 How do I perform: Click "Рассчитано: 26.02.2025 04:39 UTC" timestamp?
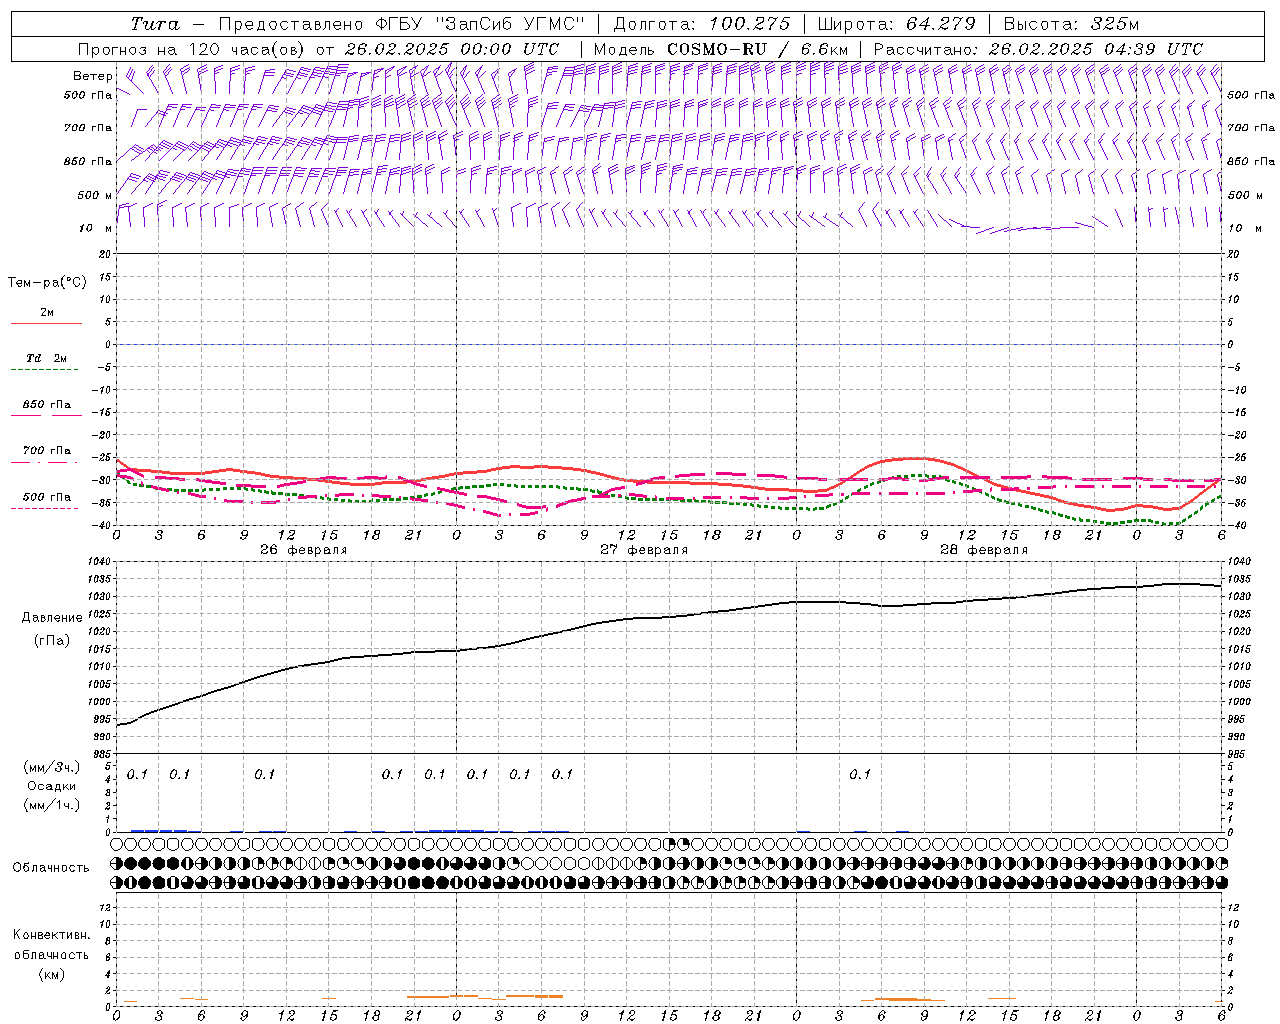point(1038,49)
